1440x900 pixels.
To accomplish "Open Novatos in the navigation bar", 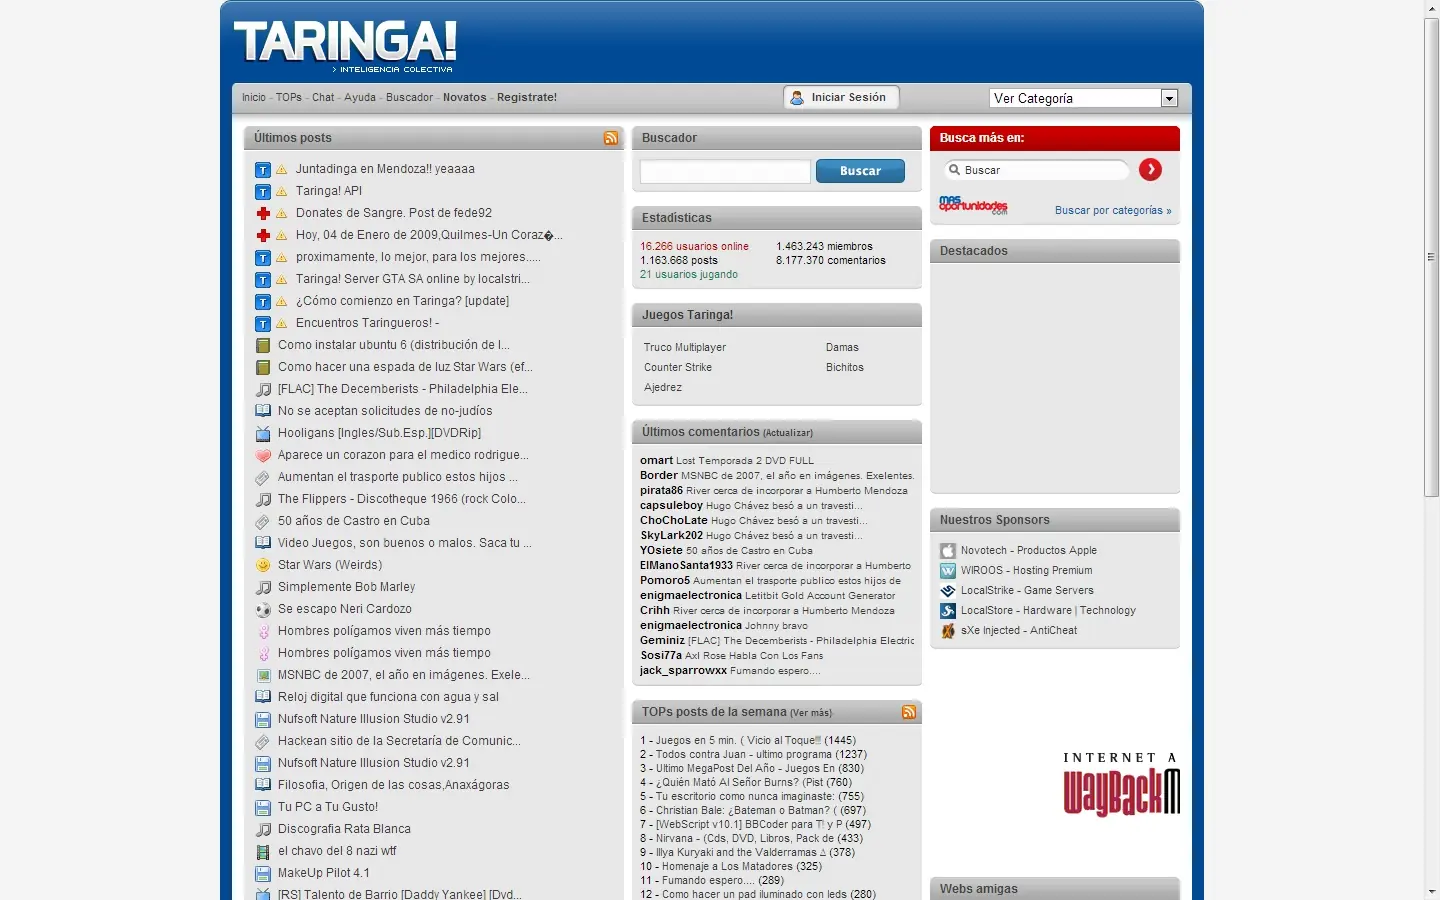I will [465, 97].
